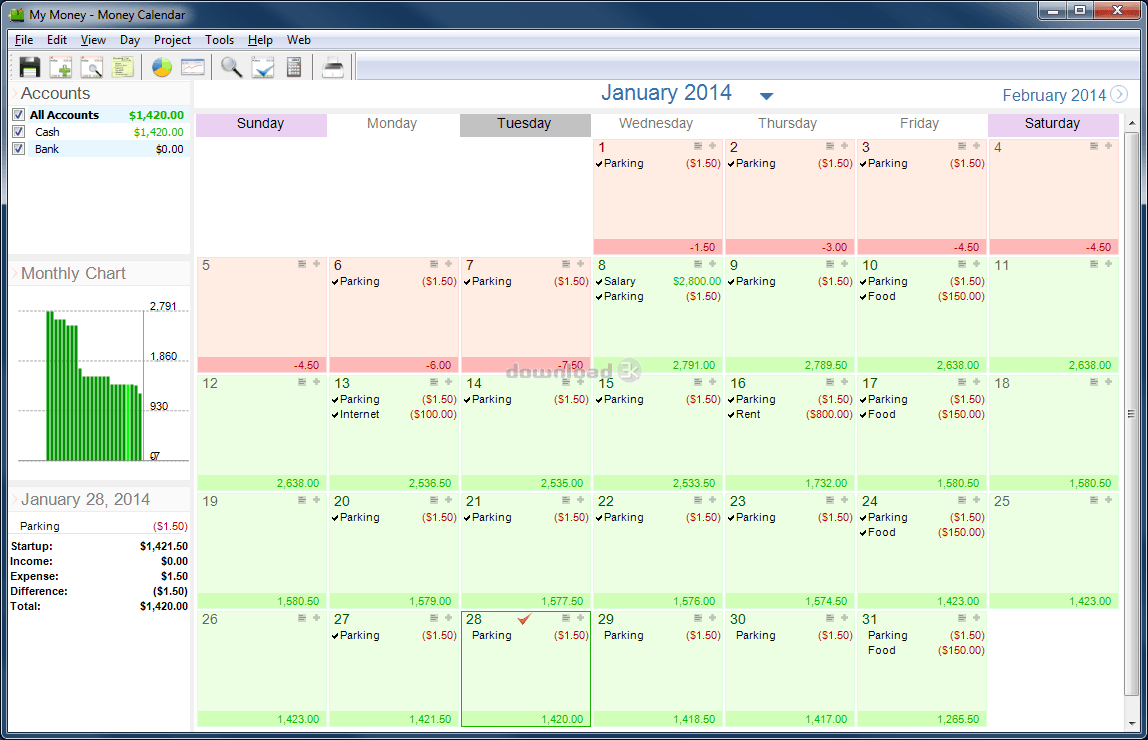
Task: Click the magnifying glass search icon
Action: 232,67
